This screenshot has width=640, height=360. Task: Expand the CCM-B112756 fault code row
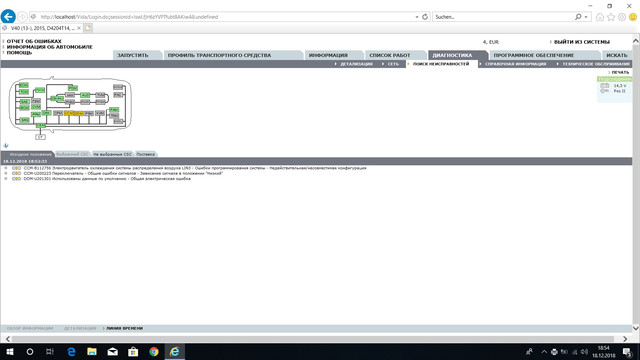pyautogui.click(x=6, y=168)
